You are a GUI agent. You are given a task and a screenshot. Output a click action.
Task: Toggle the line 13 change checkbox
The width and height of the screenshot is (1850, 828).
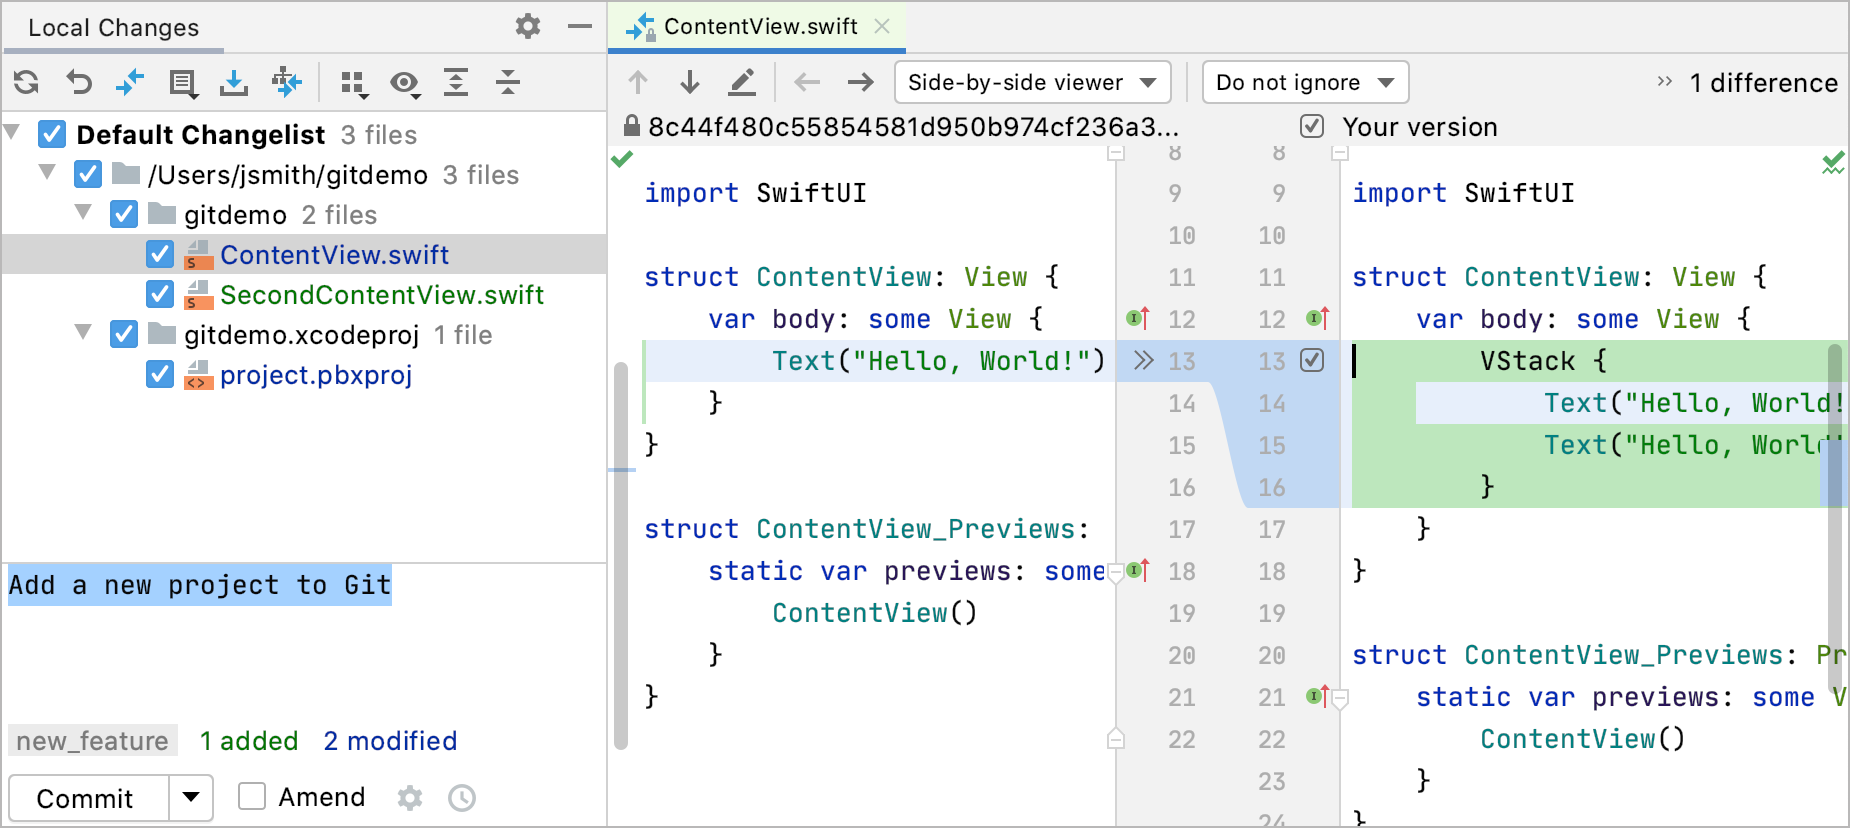tap(1312, 360)
